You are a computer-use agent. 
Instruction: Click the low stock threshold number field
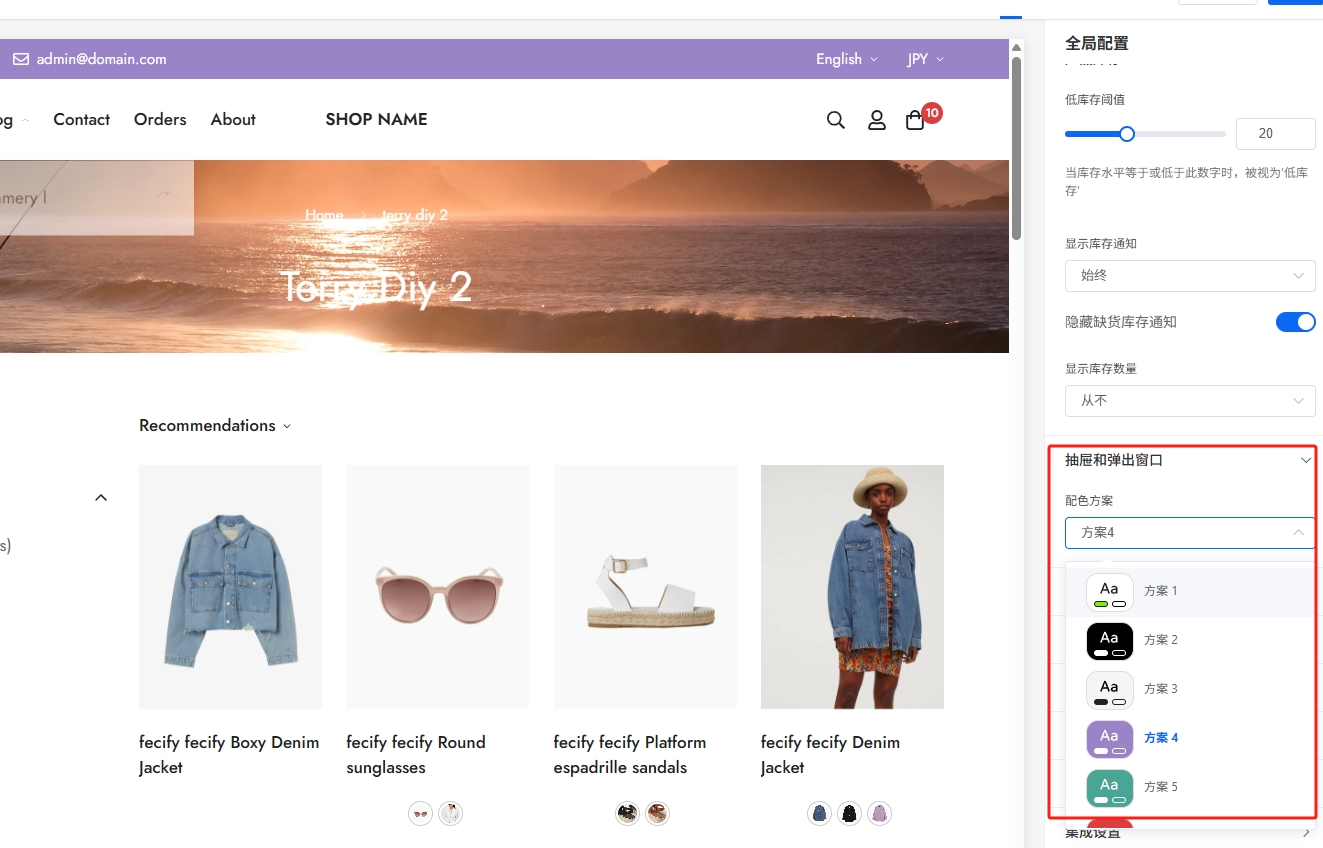1275,134
